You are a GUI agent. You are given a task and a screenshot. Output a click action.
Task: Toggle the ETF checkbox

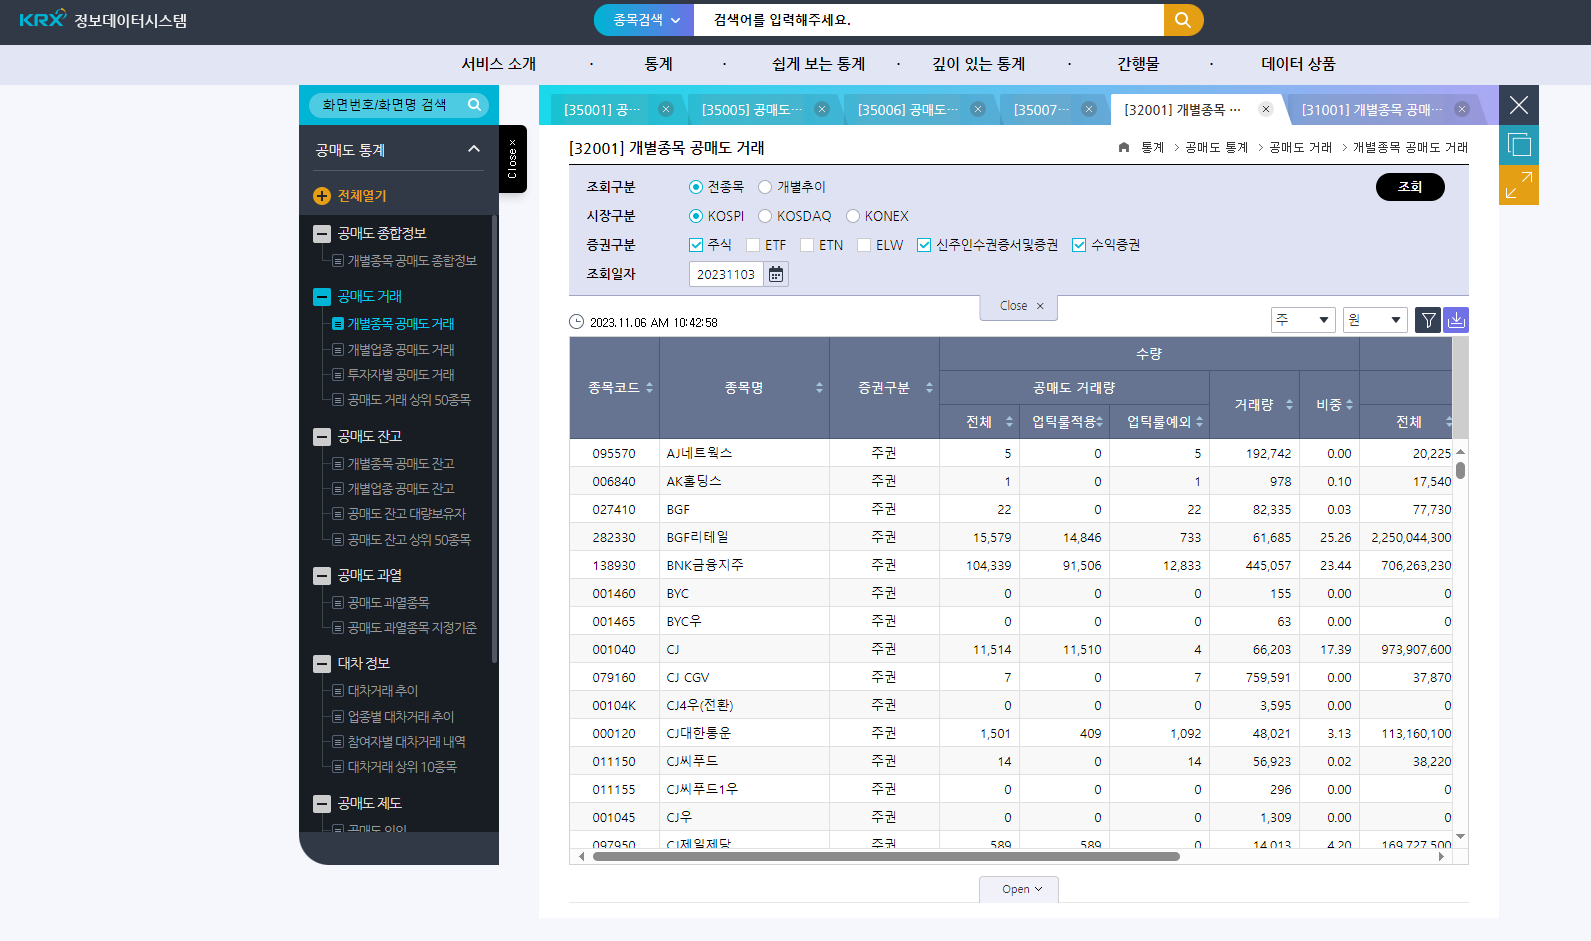(753, 245)
